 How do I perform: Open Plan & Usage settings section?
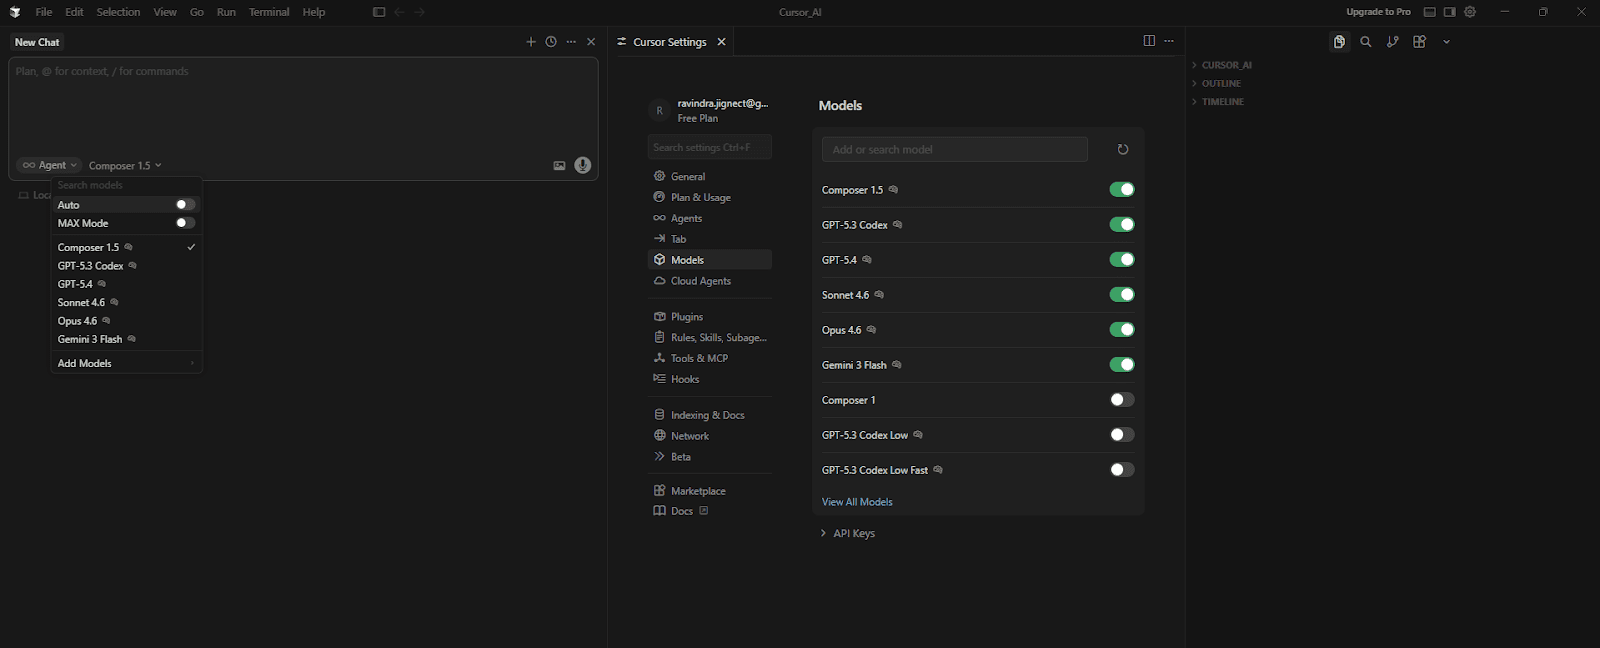(x=700, y=198)
